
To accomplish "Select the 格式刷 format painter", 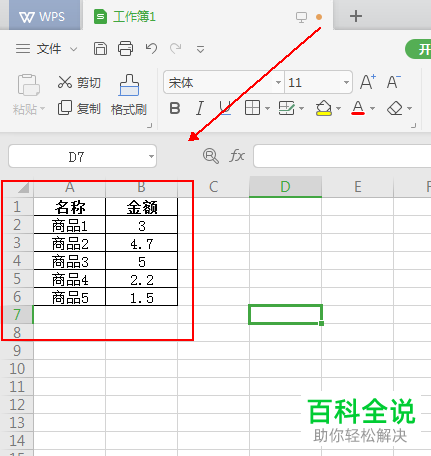I will click(x=129, y=95).
